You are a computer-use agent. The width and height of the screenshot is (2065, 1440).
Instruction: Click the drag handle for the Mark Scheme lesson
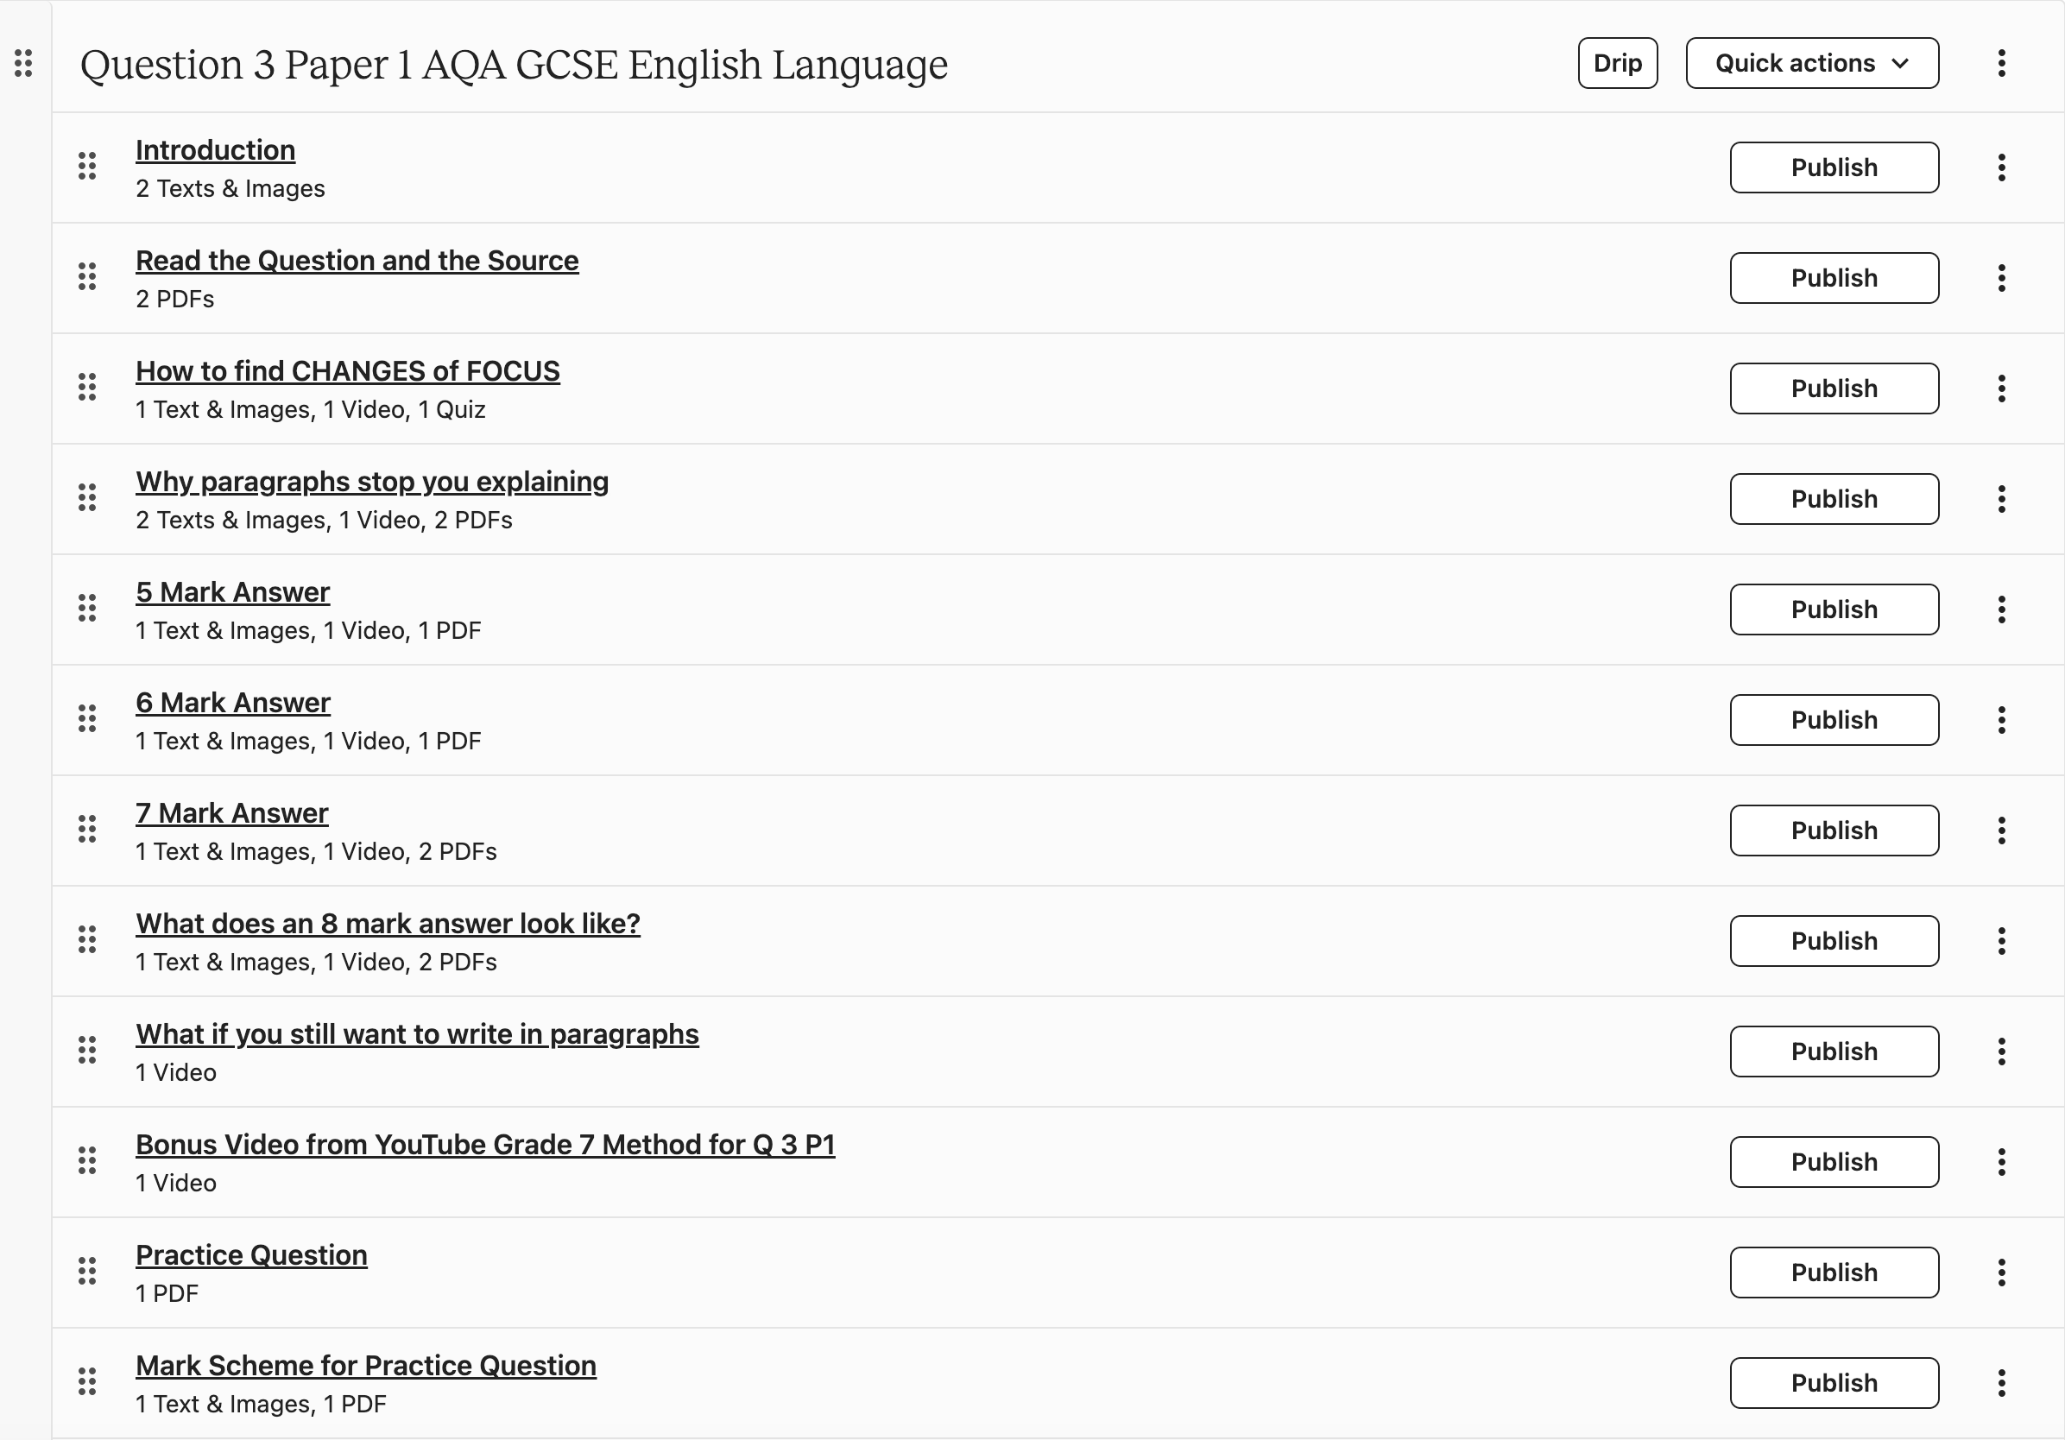[87, 1382]
